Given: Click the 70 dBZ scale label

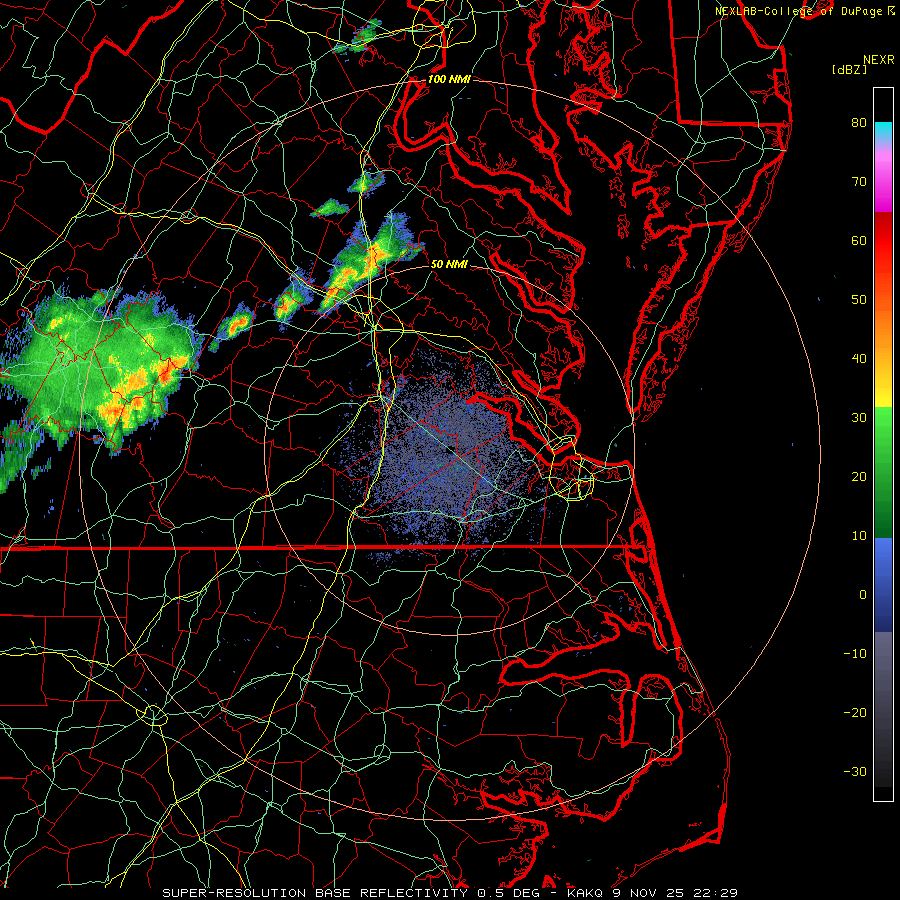Looking at the screenshot, I should tap(859, 182).
